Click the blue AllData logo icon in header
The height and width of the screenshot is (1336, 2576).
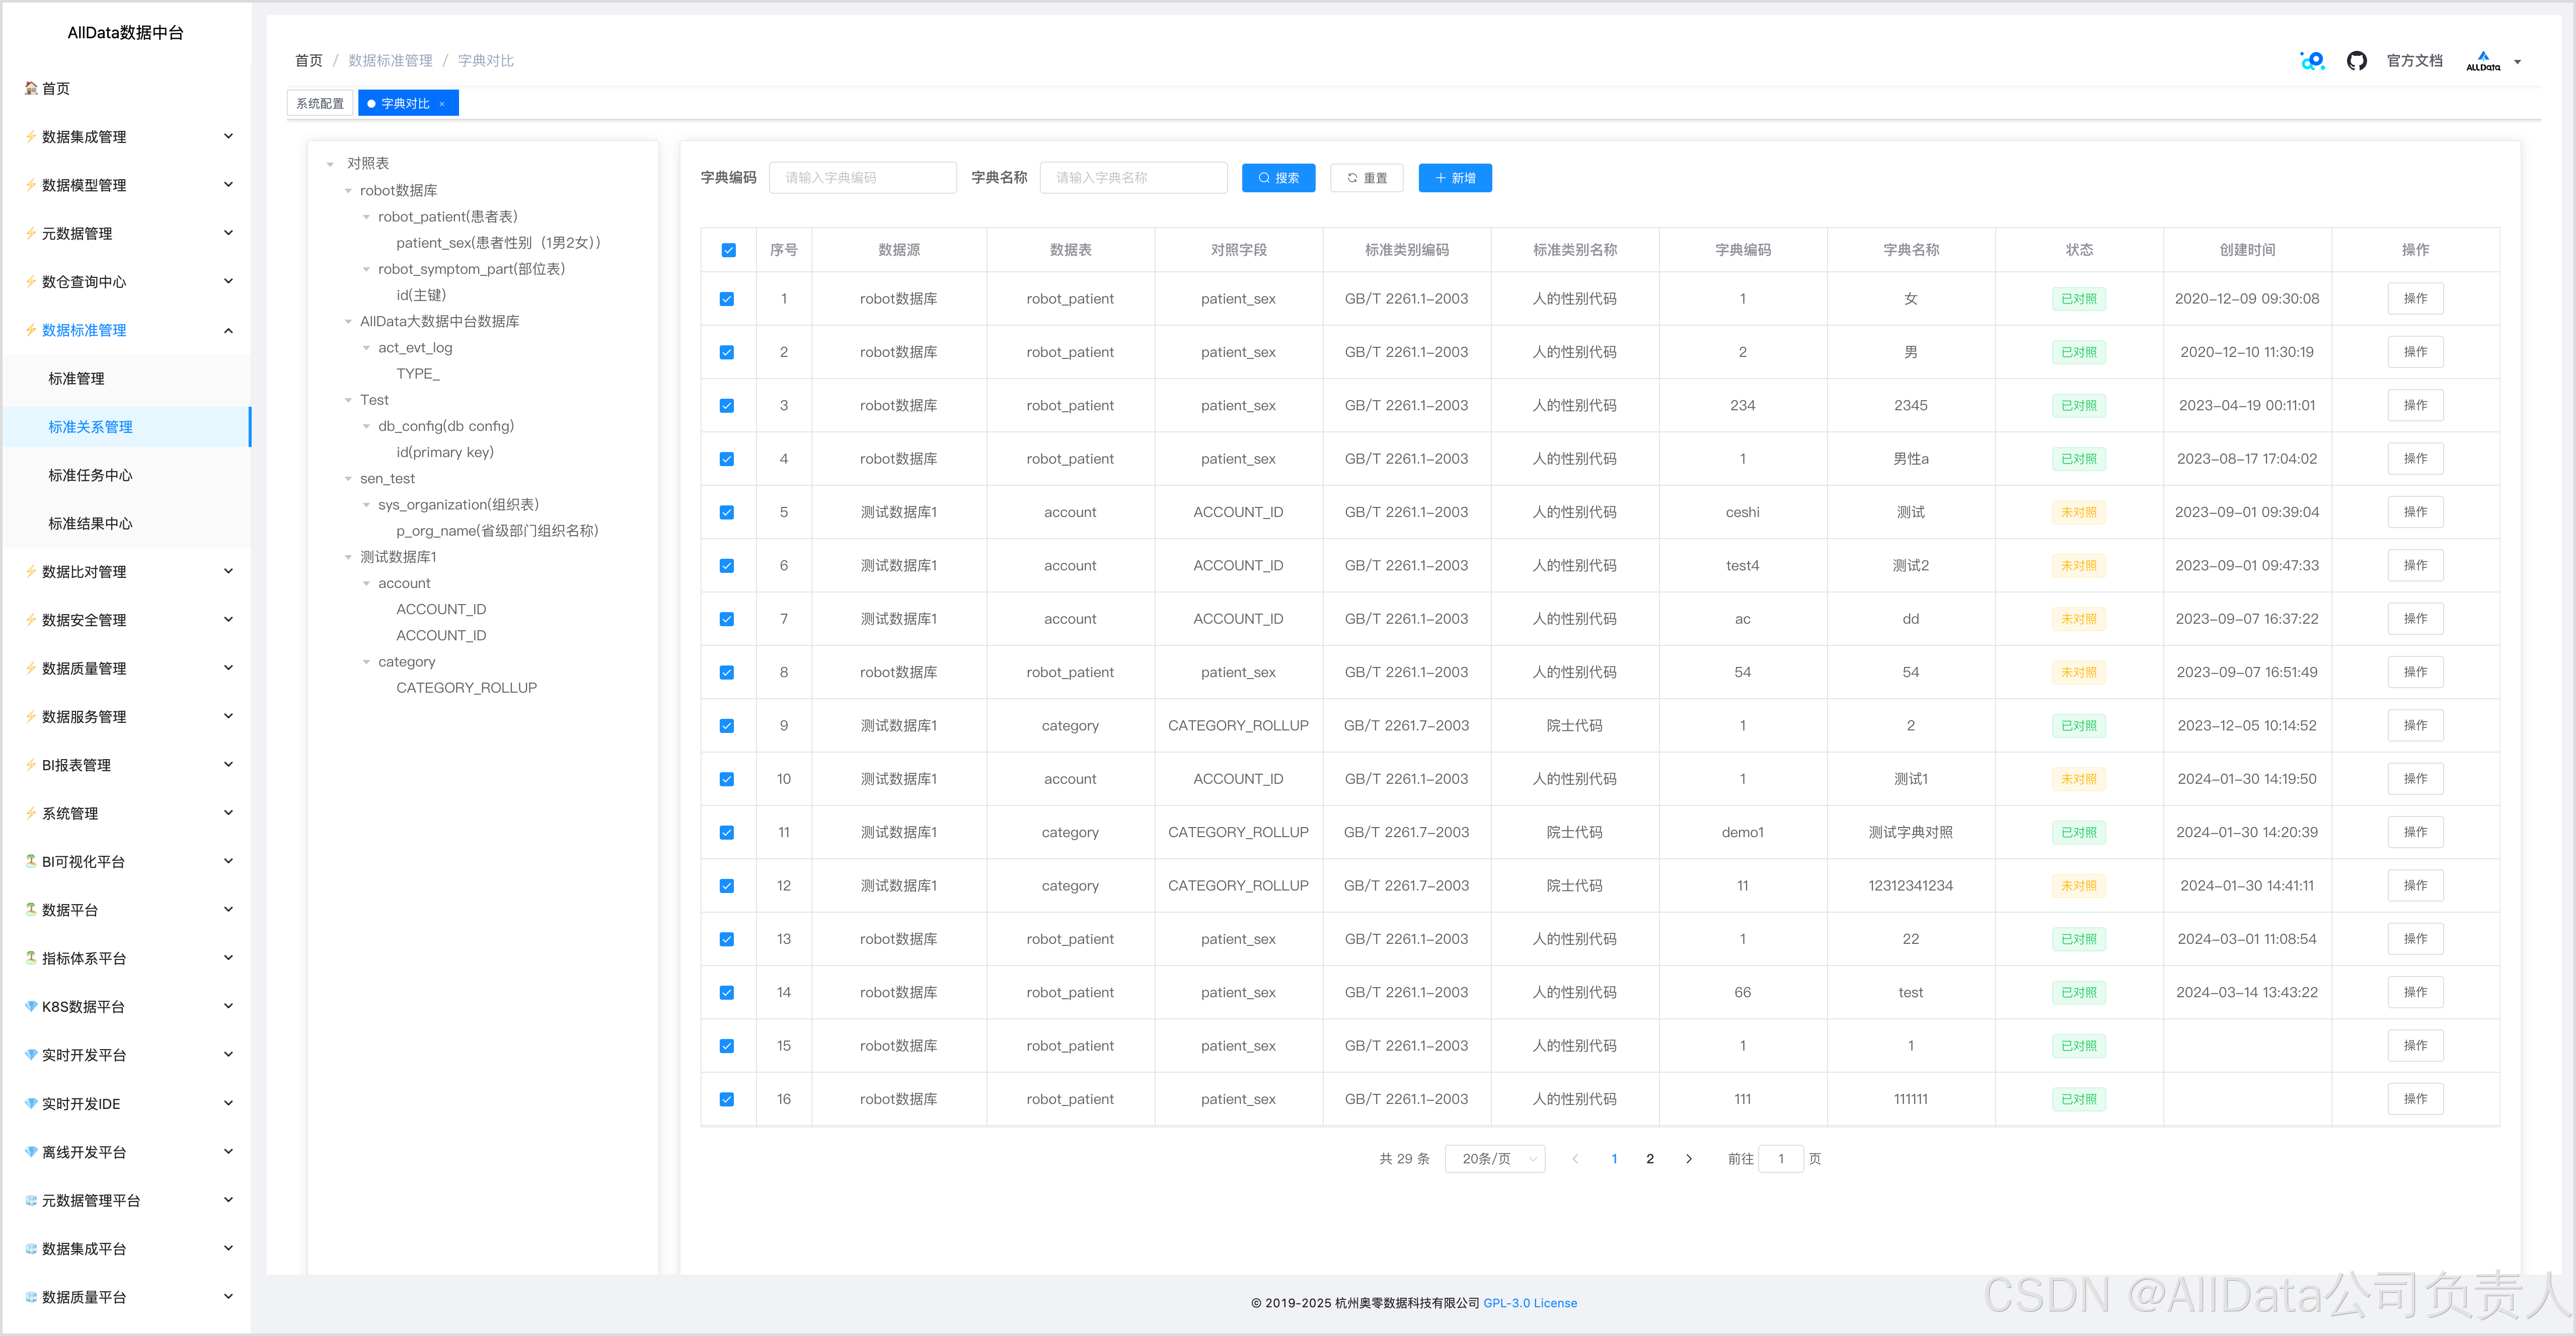click(2312, 61)
